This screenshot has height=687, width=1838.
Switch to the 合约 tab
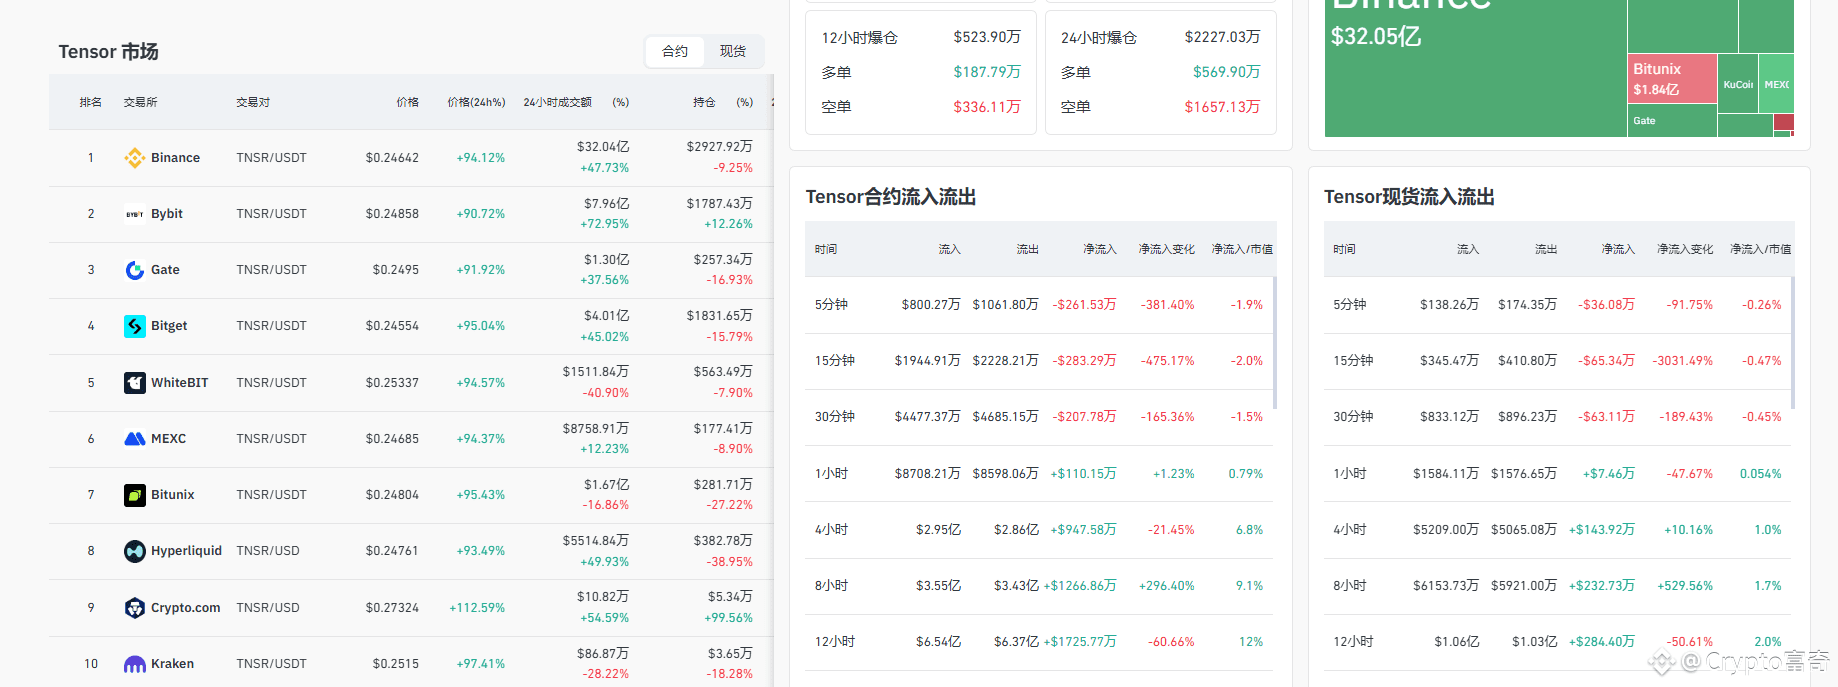[675, 51]
